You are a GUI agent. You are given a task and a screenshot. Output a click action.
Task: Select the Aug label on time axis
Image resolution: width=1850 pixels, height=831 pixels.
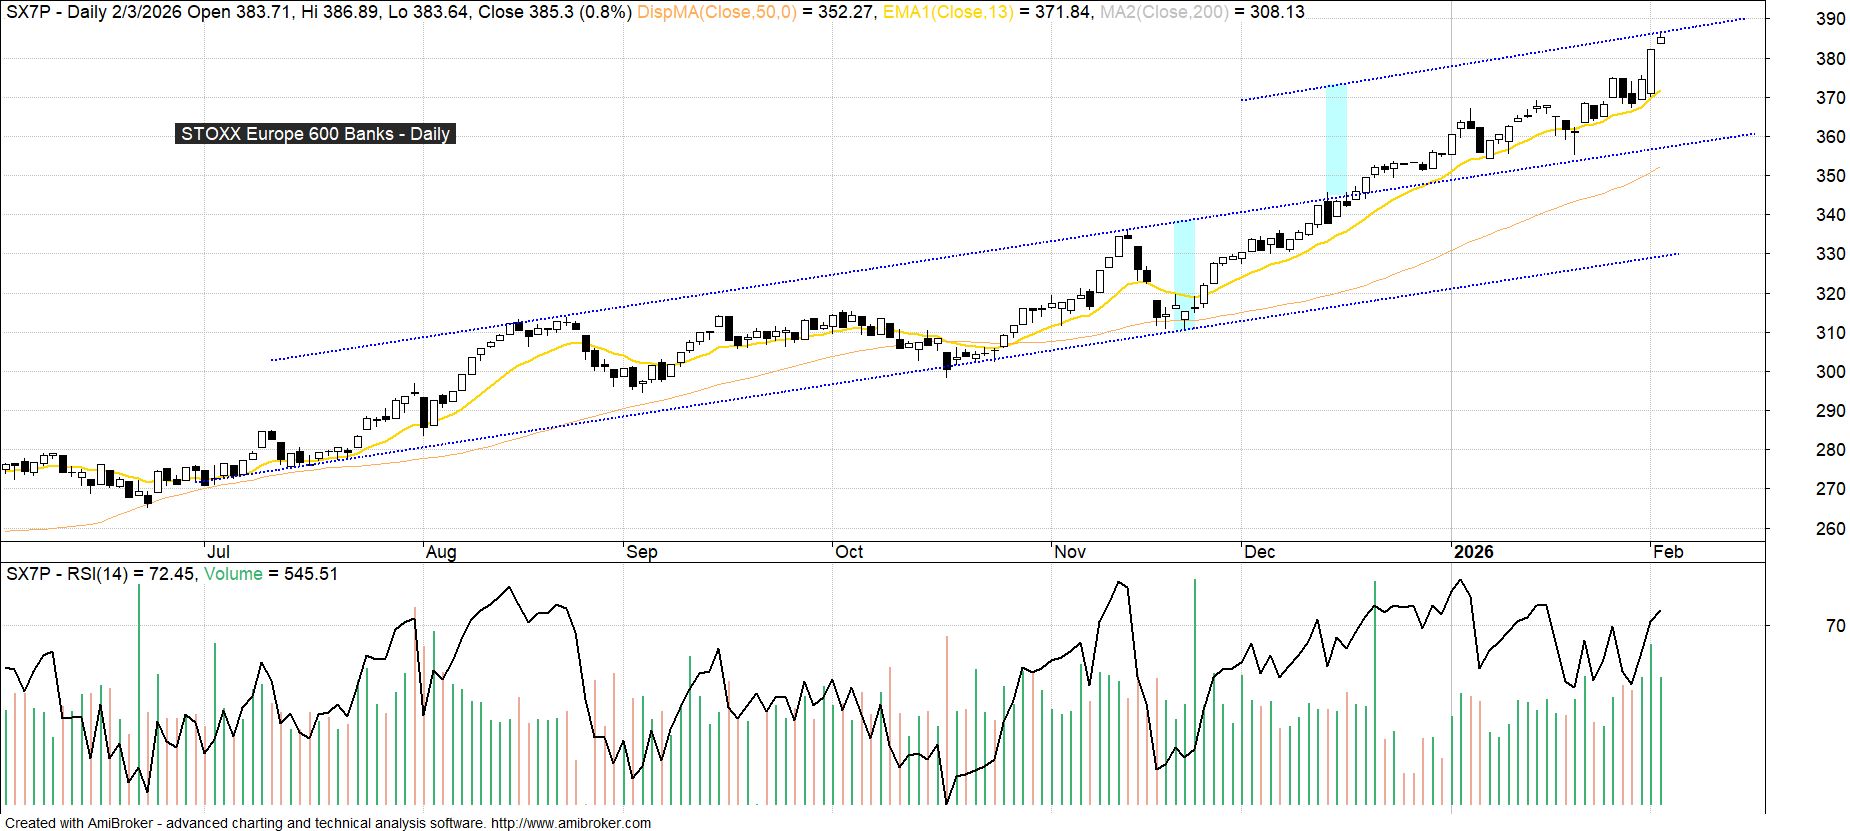(441, 552)
